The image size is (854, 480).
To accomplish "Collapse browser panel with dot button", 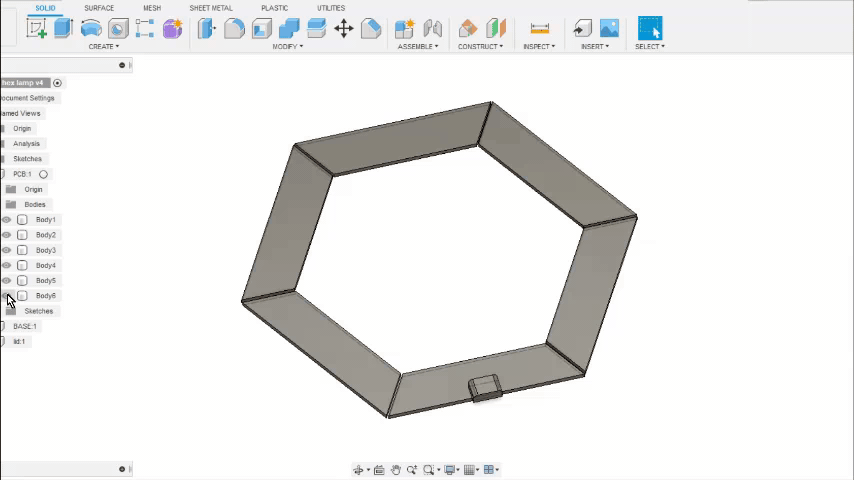I will coord(122,65).
